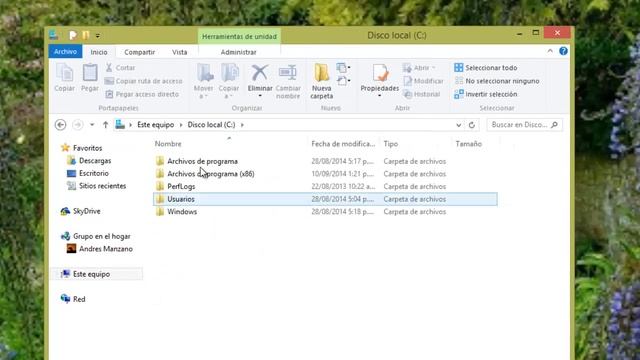Screen dimensions: 640x360
Task: Open the help question mark icon
Action: pos(563,51)
